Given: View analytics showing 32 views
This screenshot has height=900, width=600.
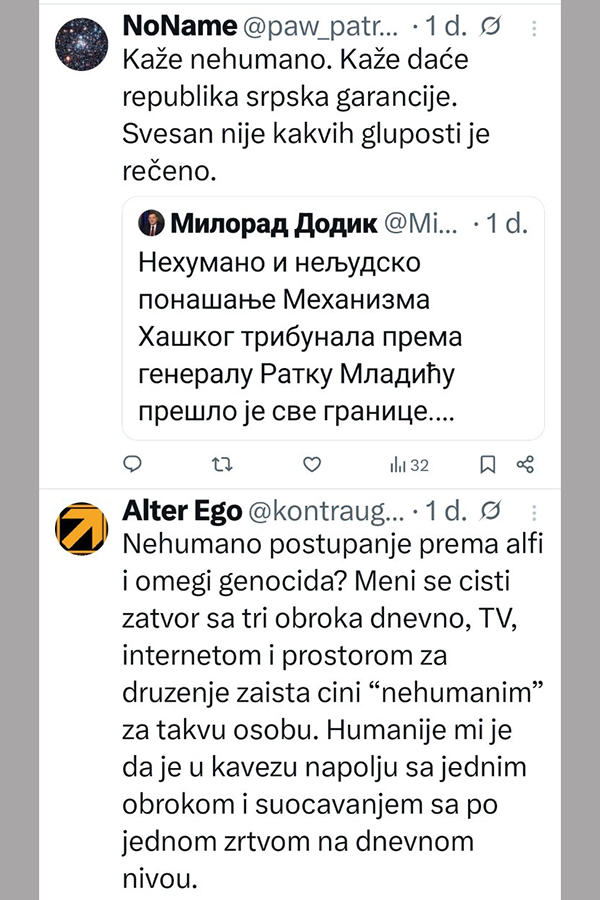Looking at the screenshot, I should coord(408,464).
